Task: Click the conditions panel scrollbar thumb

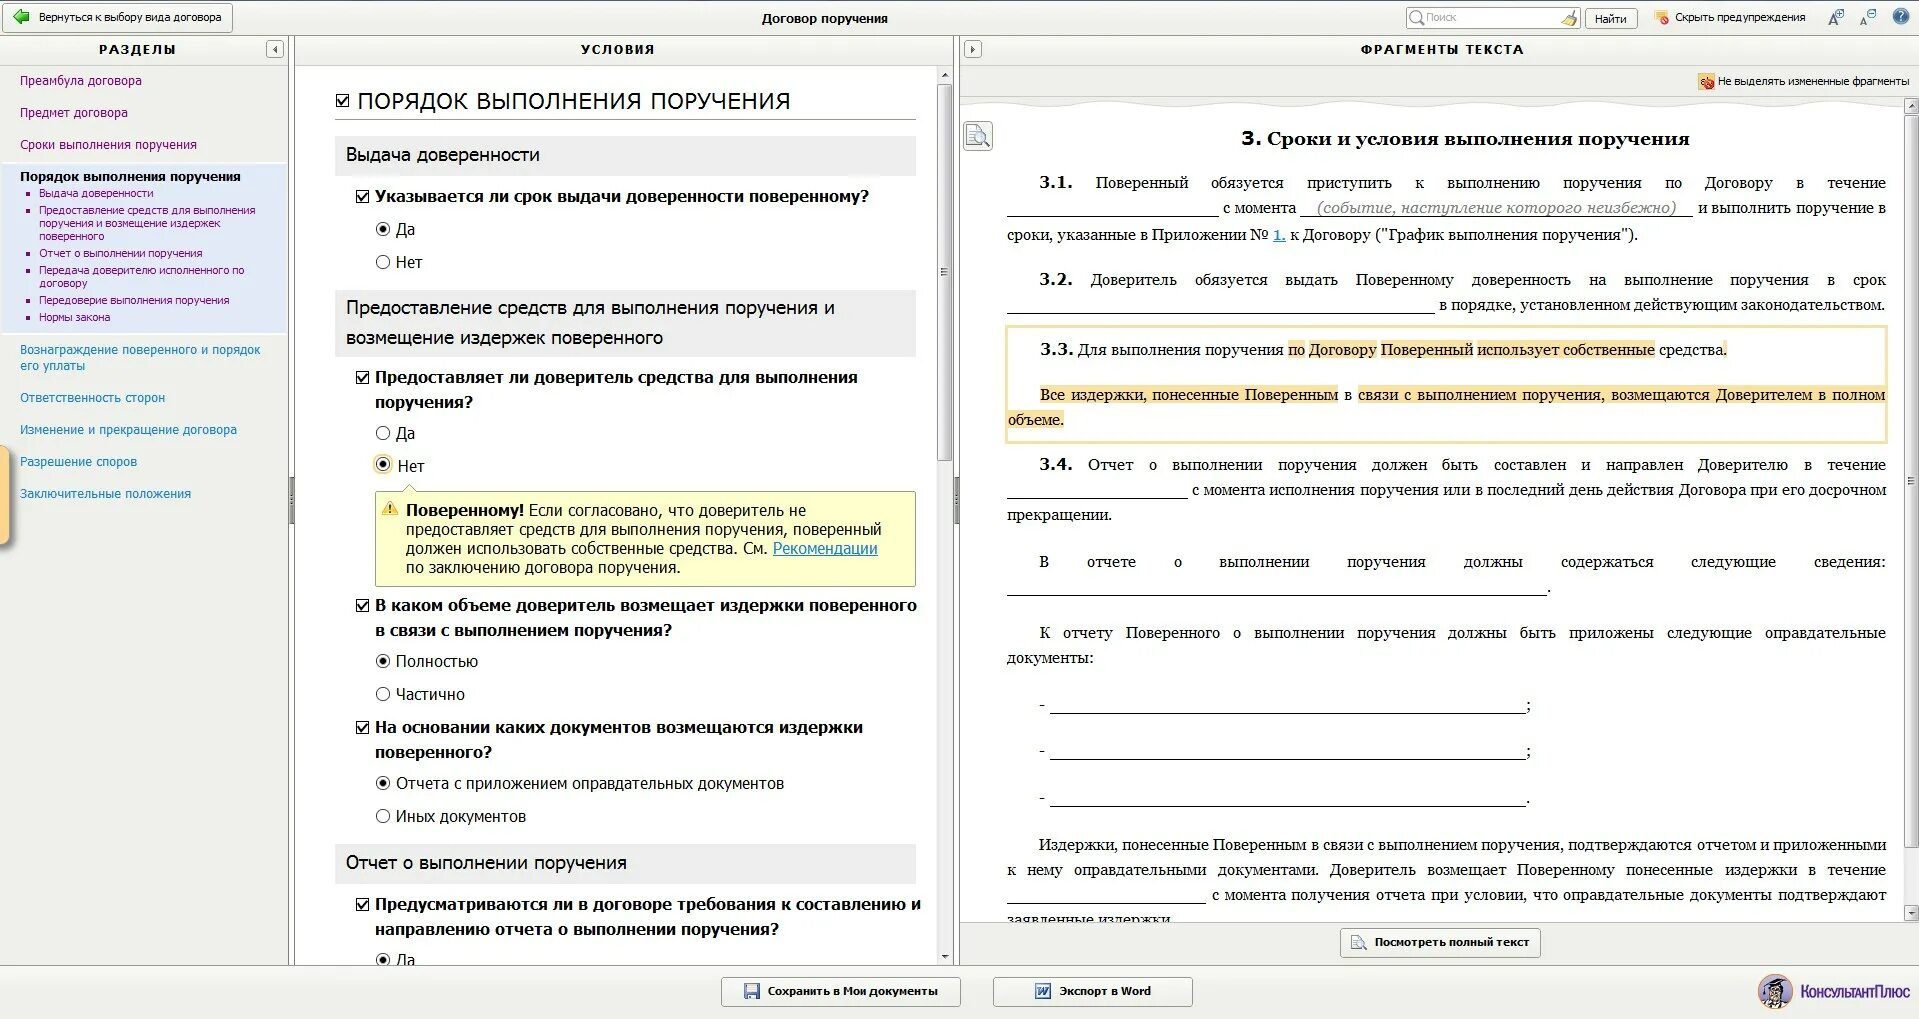Action: click(944, 272)
